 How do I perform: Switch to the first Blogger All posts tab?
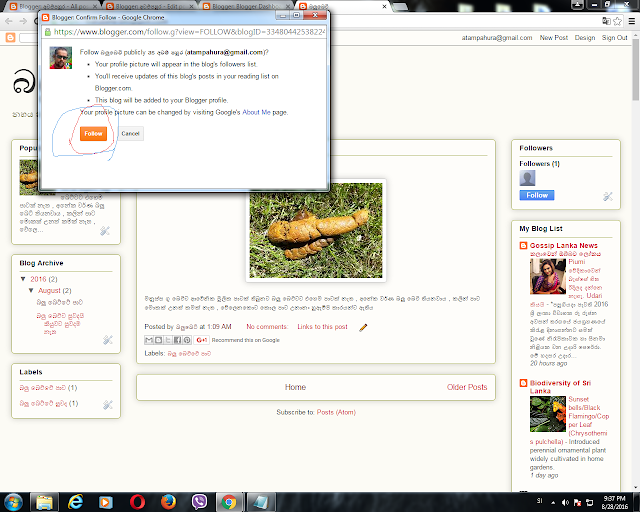(x=52, y=7)
